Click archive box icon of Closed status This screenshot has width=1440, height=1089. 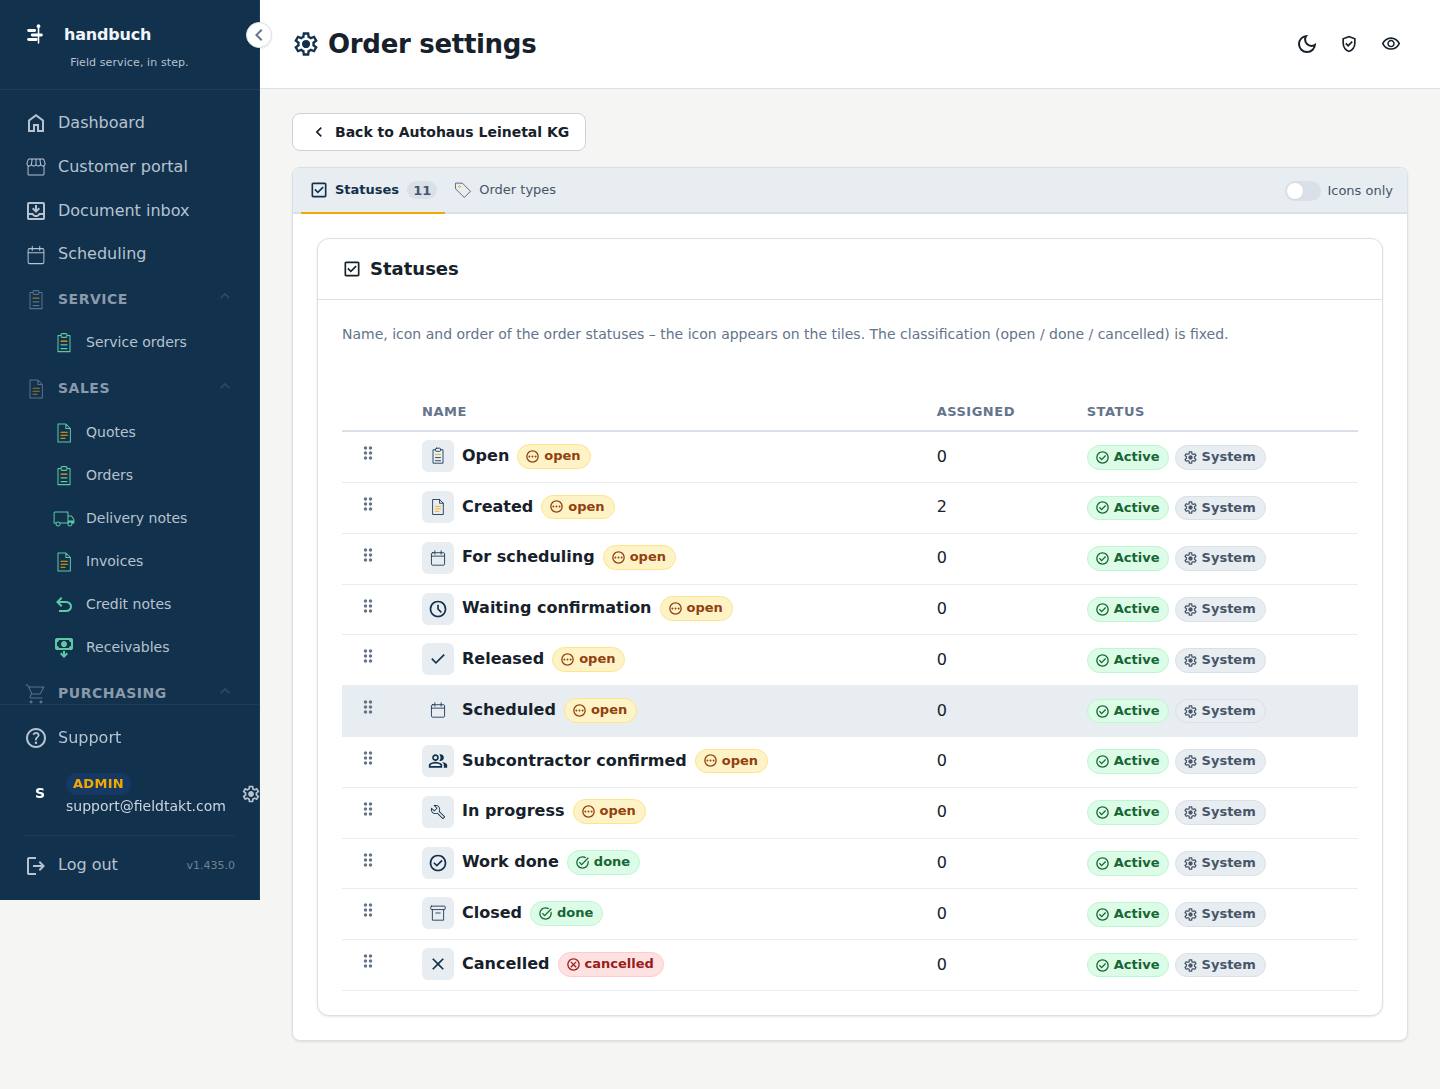(x=438, y=914)
